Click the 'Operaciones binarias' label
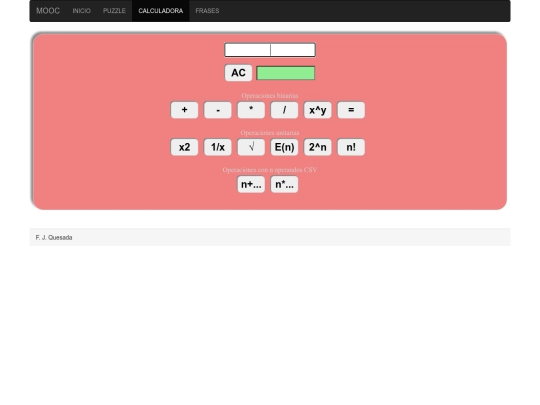 coord(270,95)
